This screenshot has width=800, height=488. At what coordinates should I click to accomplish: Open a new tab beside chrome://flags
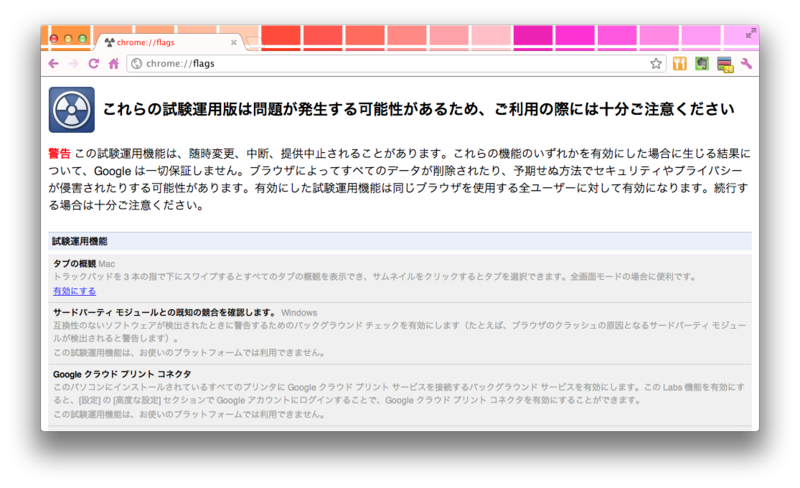[254, 43]
